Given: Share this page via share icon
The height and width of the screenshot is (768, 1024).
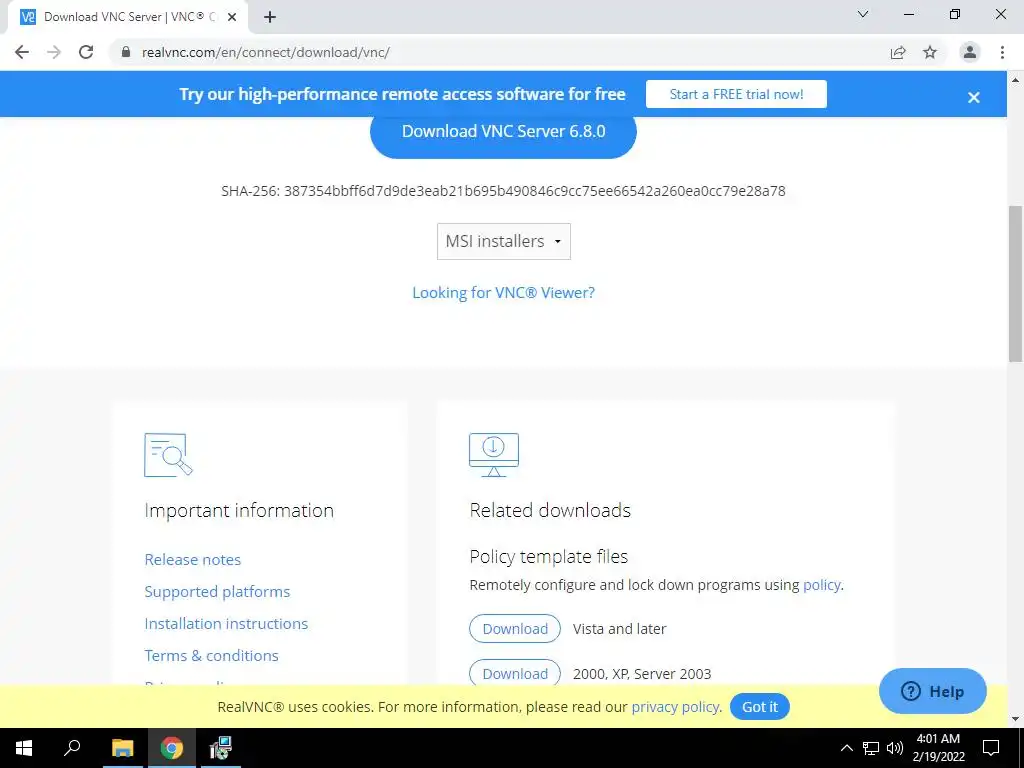Looking at the screenshot, I should tap(898, 52).
